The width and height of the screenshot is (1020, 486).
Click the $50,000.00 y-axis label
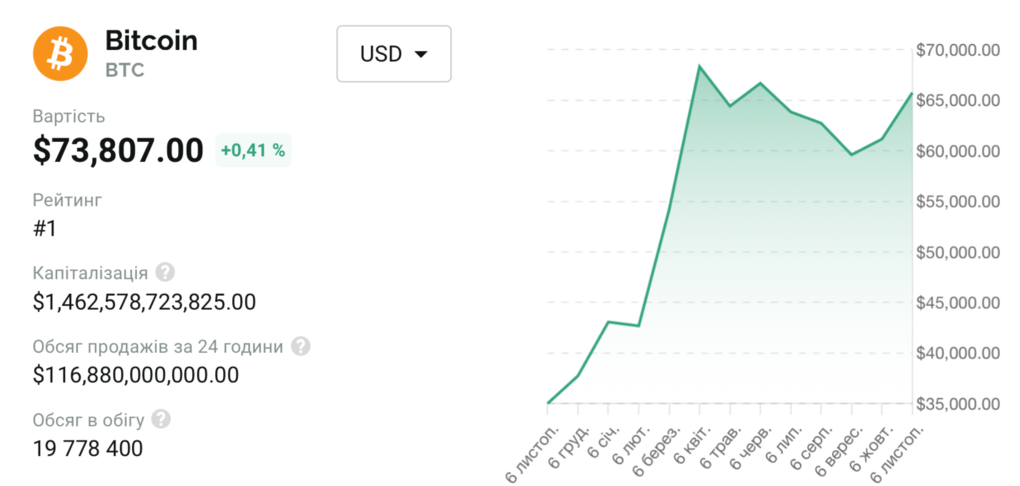(x=957, y=252)
